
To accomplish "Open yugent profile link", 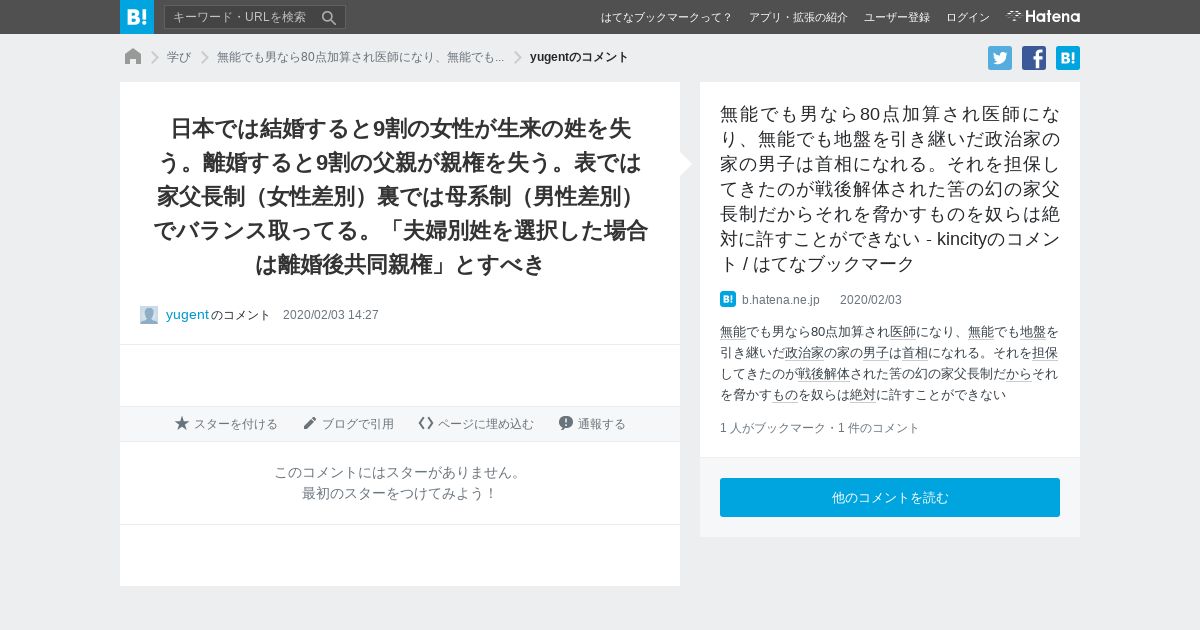I will point(187,314).
